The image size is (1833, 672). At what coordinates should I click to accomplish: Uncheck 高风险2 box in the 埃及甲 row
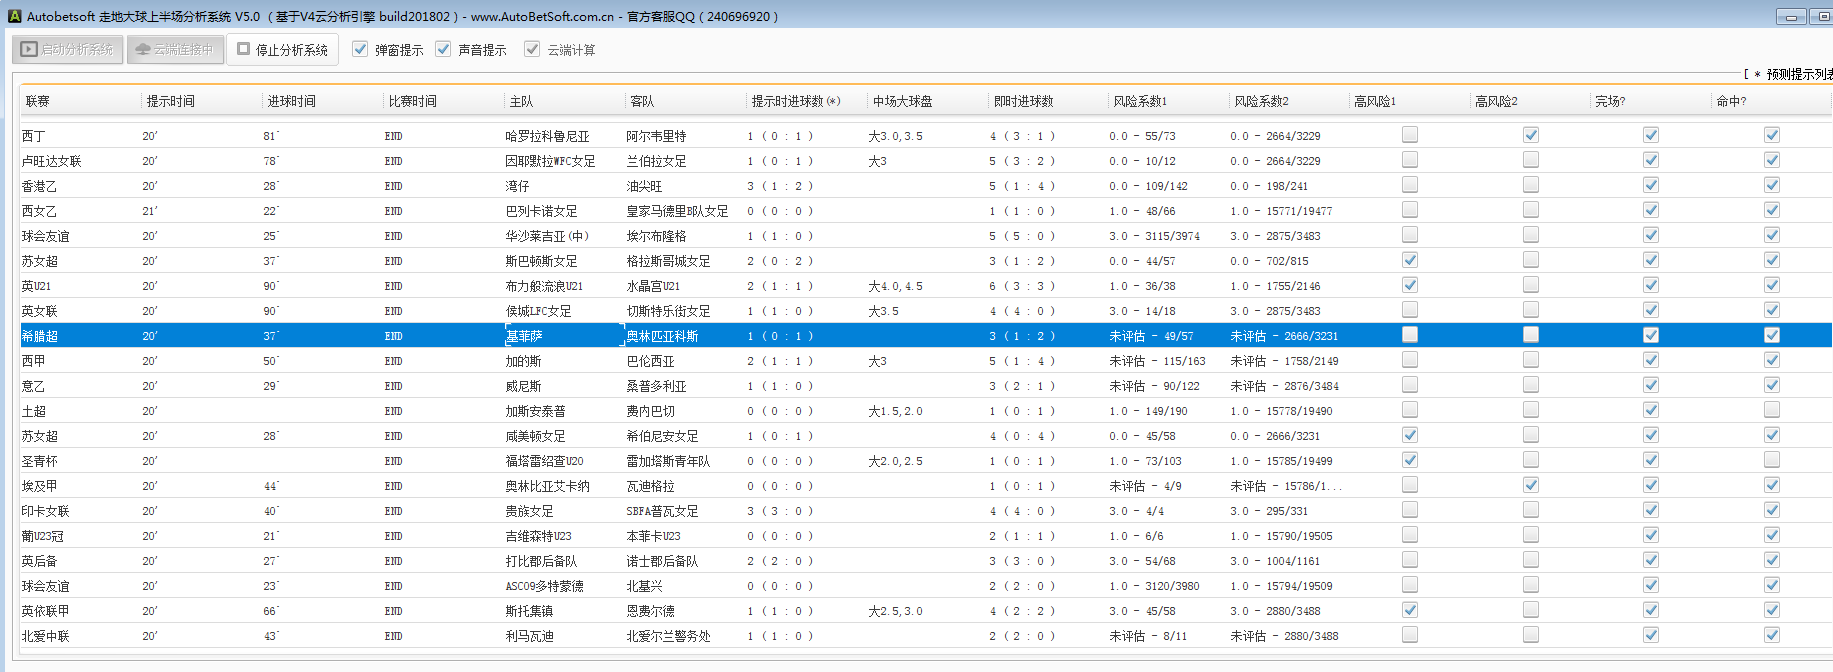(1531, 485)
